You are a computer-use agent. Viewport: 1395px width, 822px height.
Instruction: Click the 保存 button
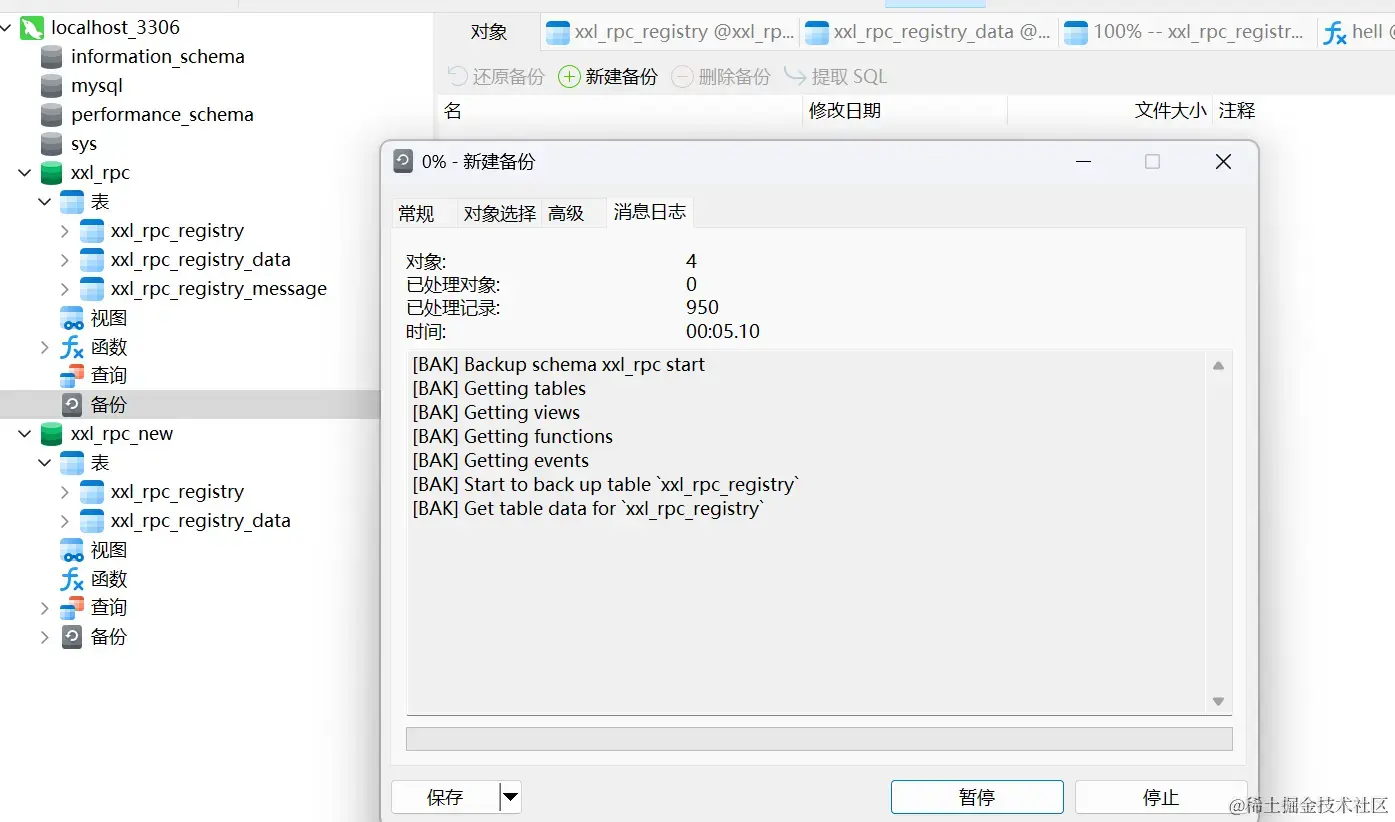pos(445,798)
